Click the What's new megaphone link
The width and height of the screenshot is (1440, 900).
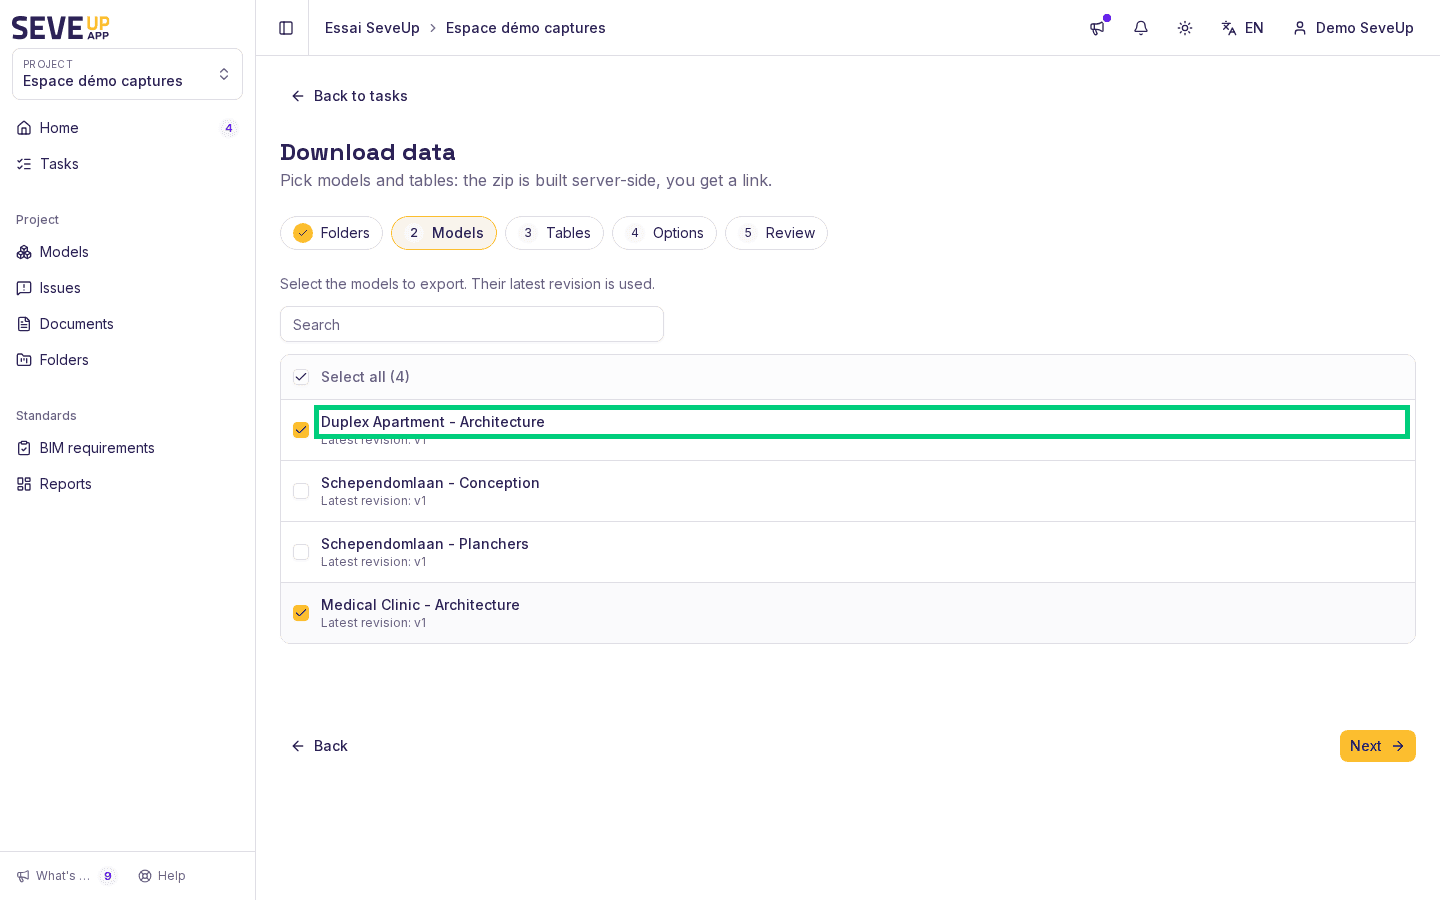(66, 876)
